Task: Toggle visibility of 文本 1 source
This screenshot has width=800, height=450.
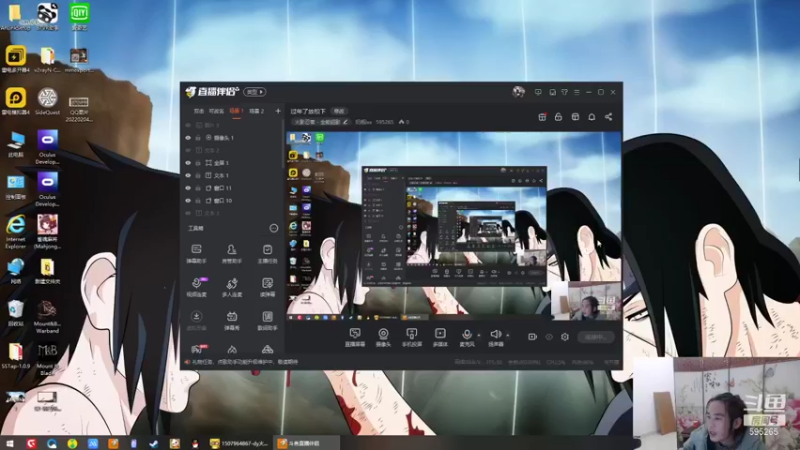Action: click(x=188, y=176)
